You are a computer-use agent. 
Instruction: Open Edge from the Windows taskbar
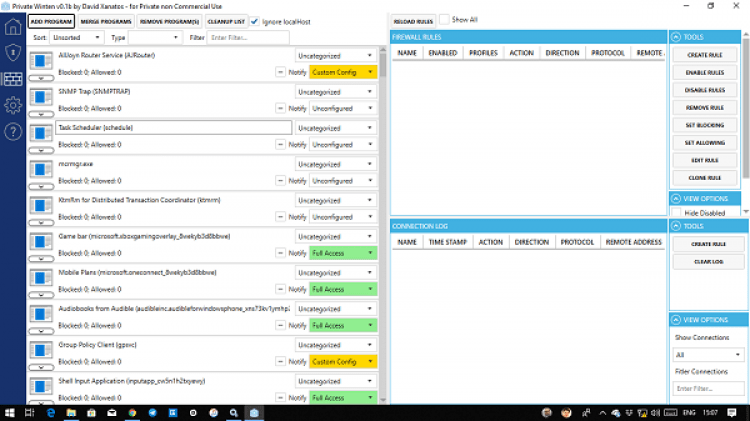pyautogui.click(x=50, y=412)
